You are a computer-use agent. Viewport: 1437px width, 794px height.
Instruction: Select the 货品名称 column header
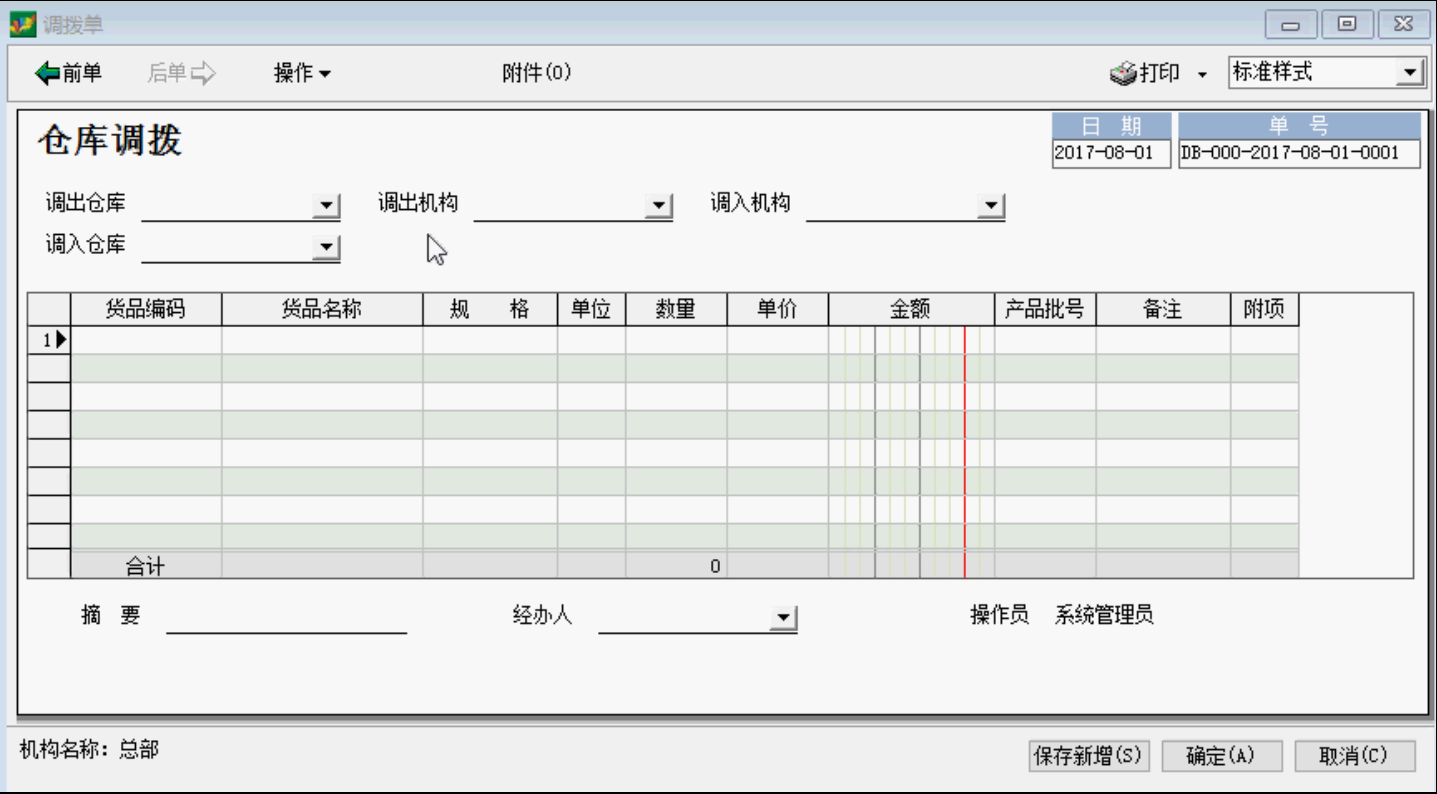(322, 310)
